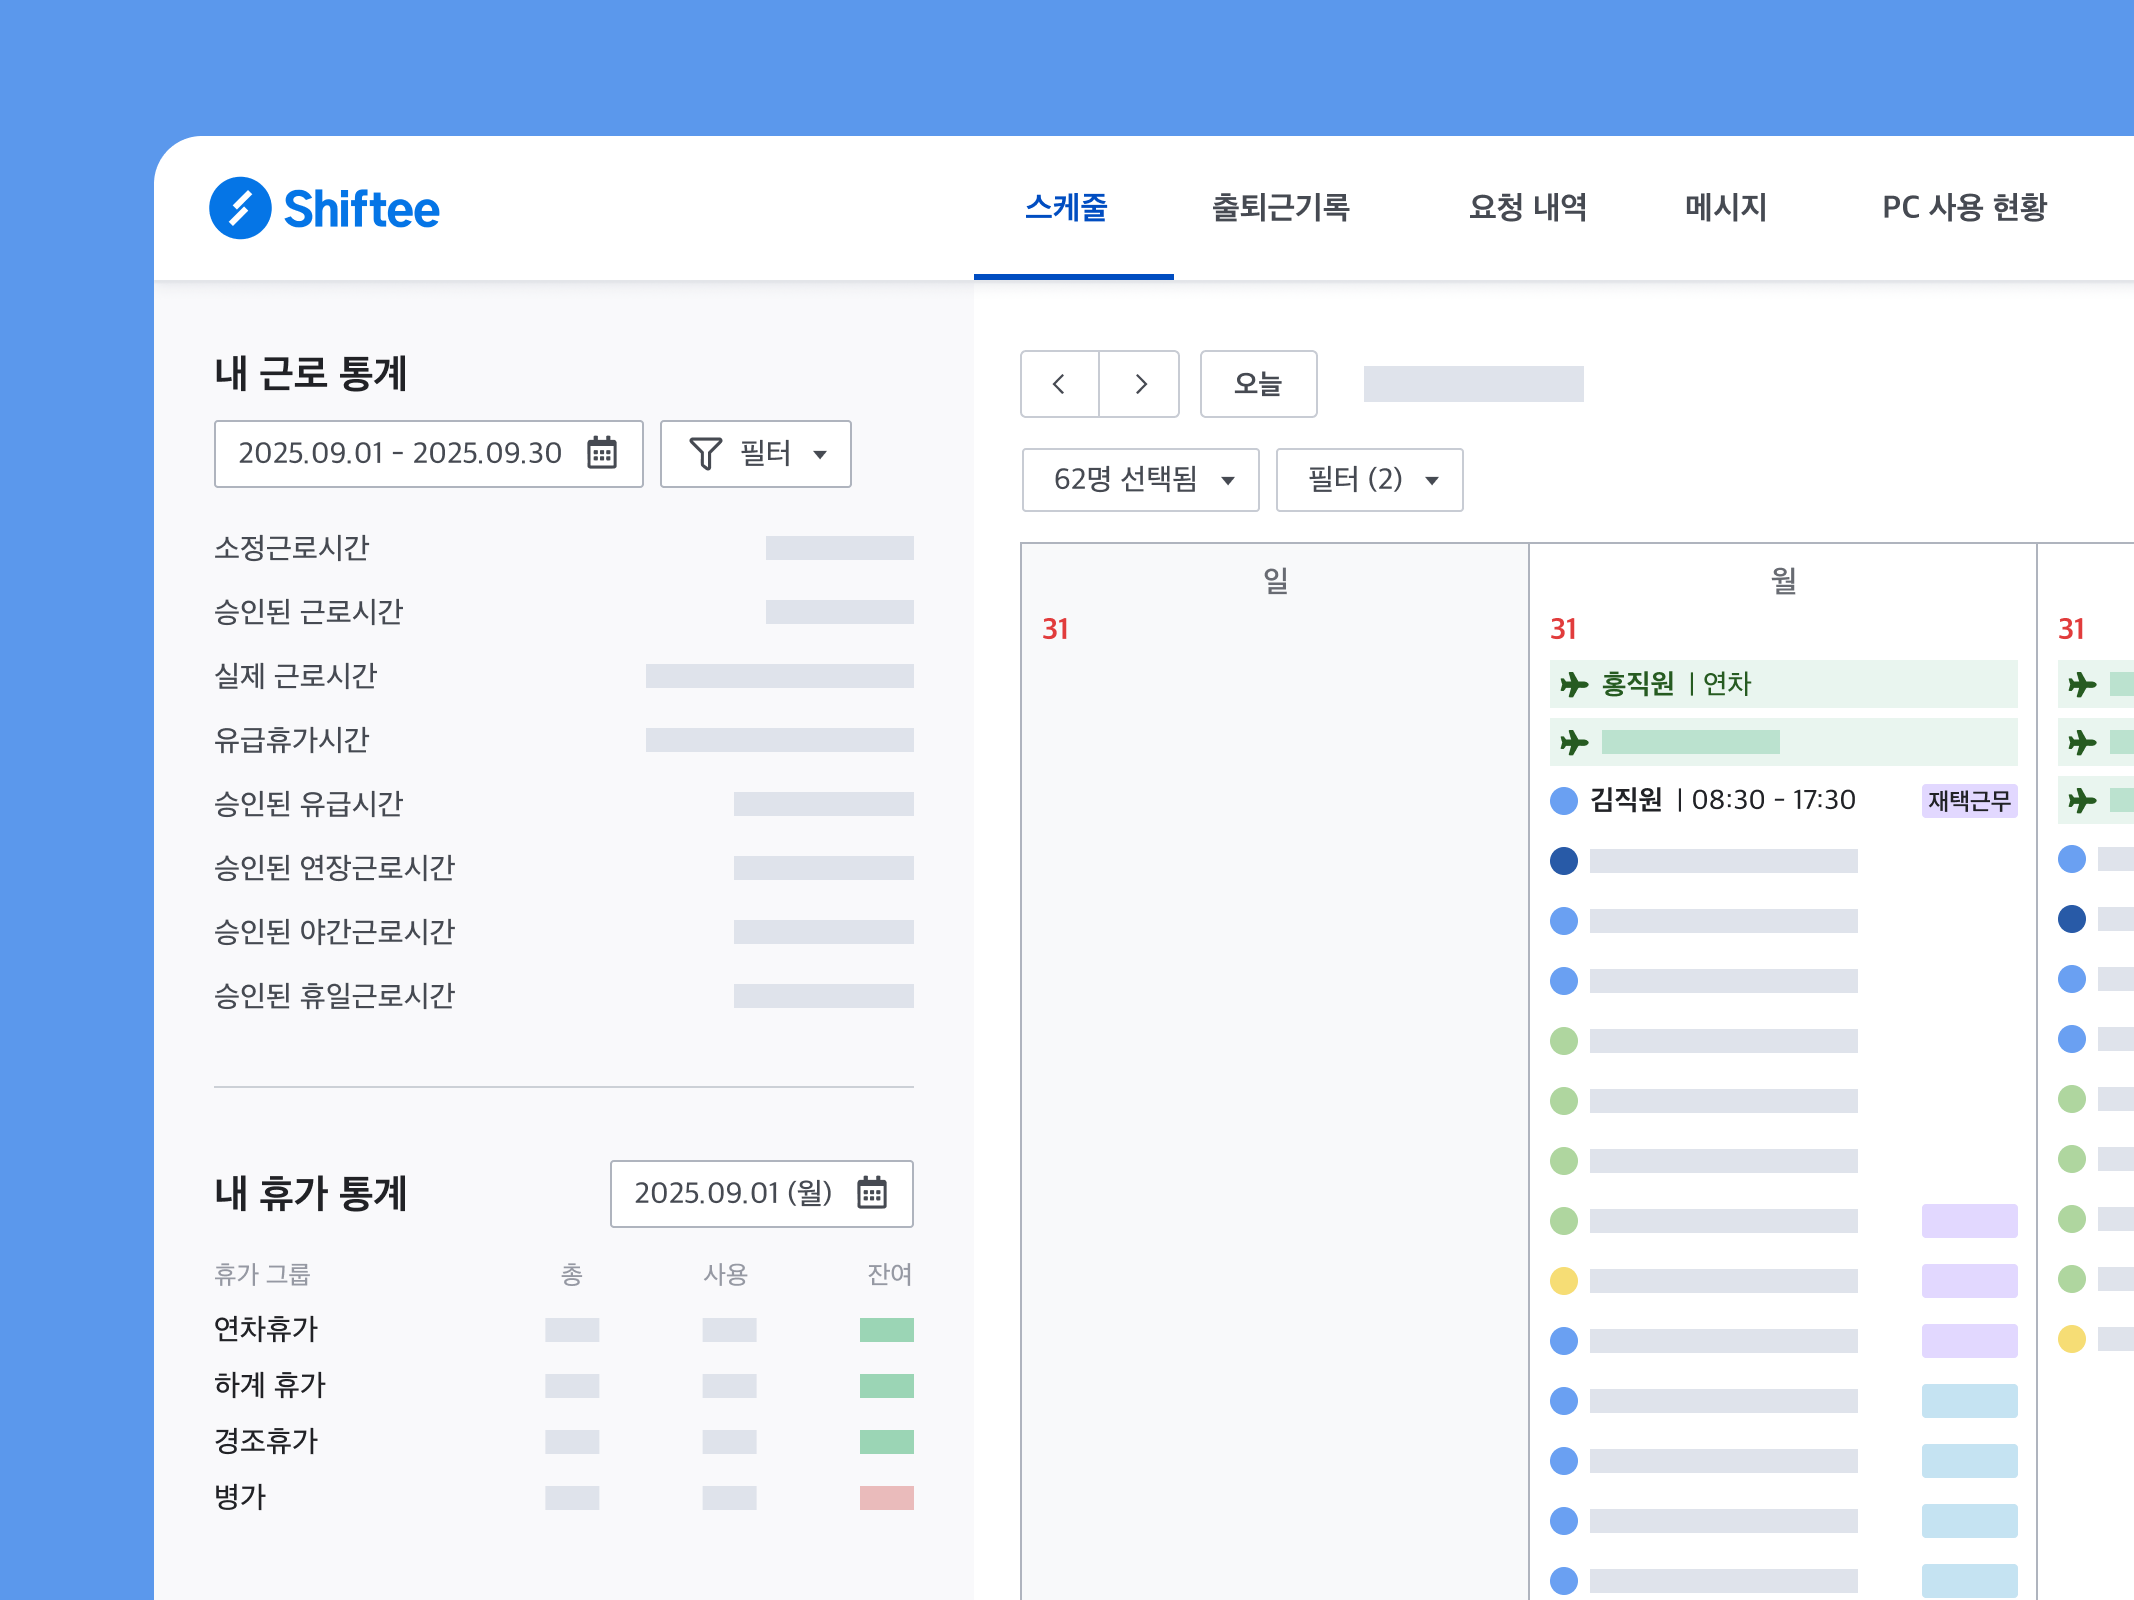Go to previous period with left chevron
The image size is (2134, 1600).
click(1059, 384)
